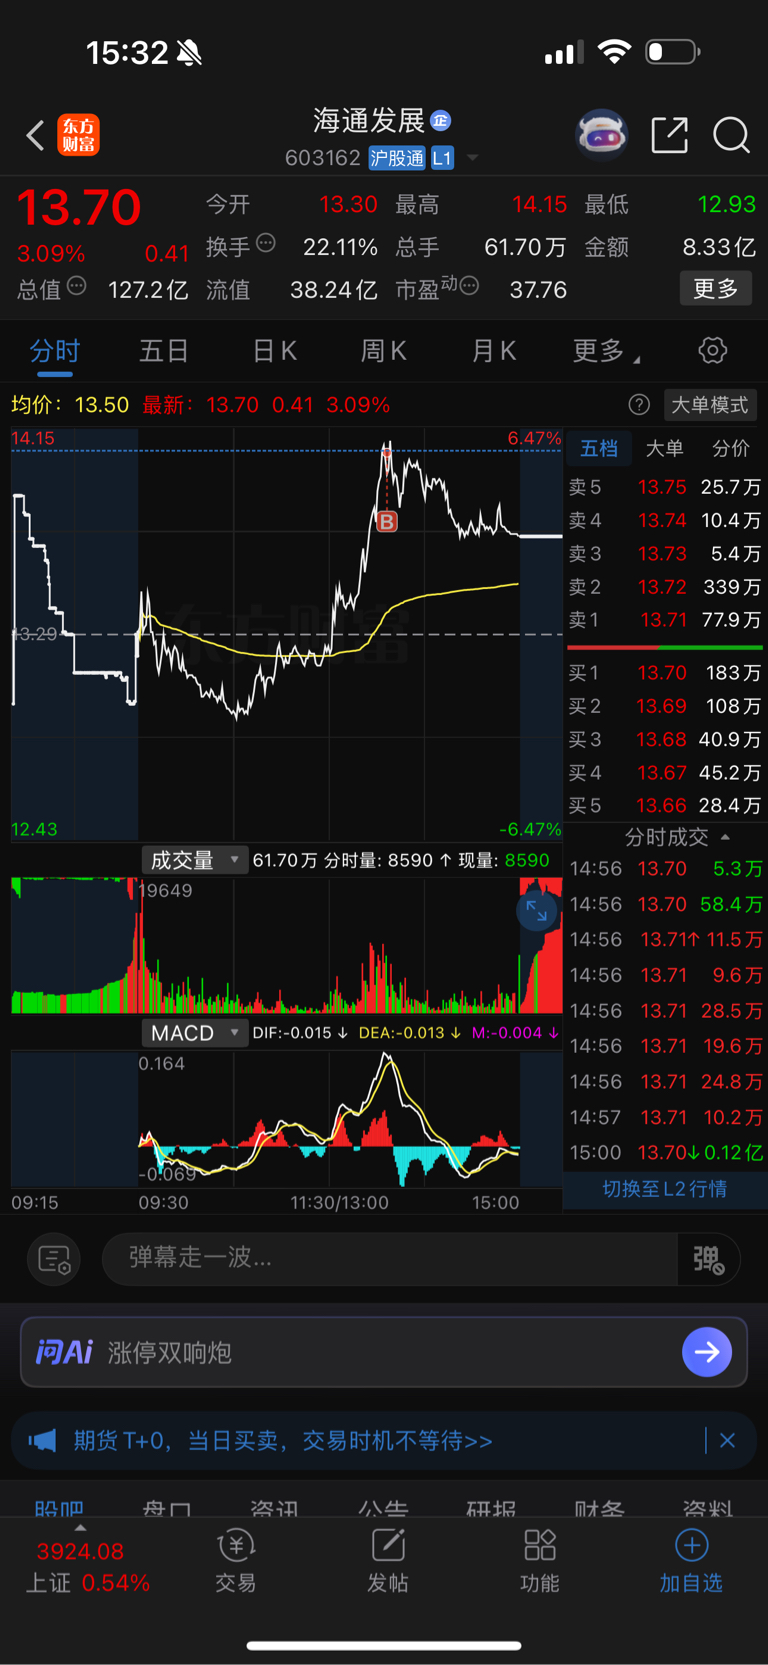Tap the share icon
The width and height of the screenshot is (768, 1665).
(x=669, y=134)
